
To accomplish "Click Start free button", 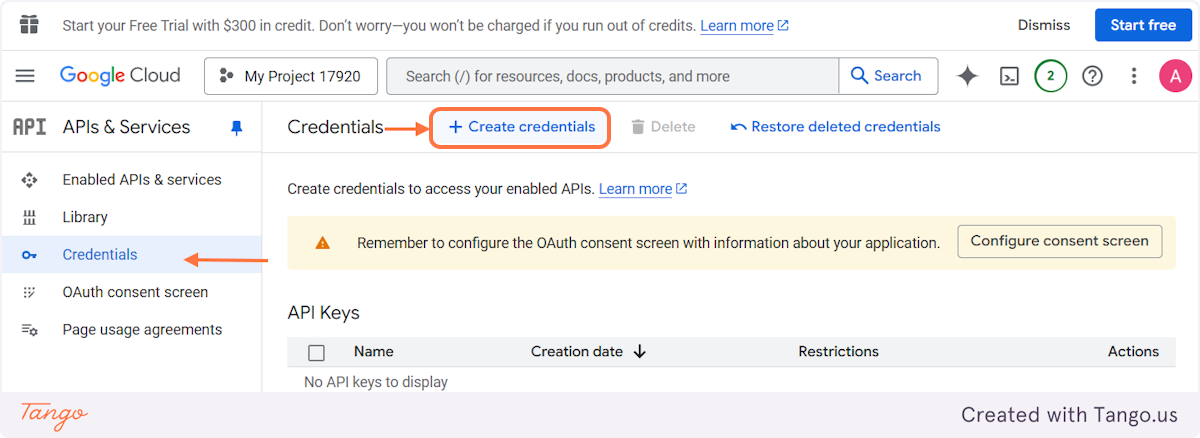I will coord(1143,25).
